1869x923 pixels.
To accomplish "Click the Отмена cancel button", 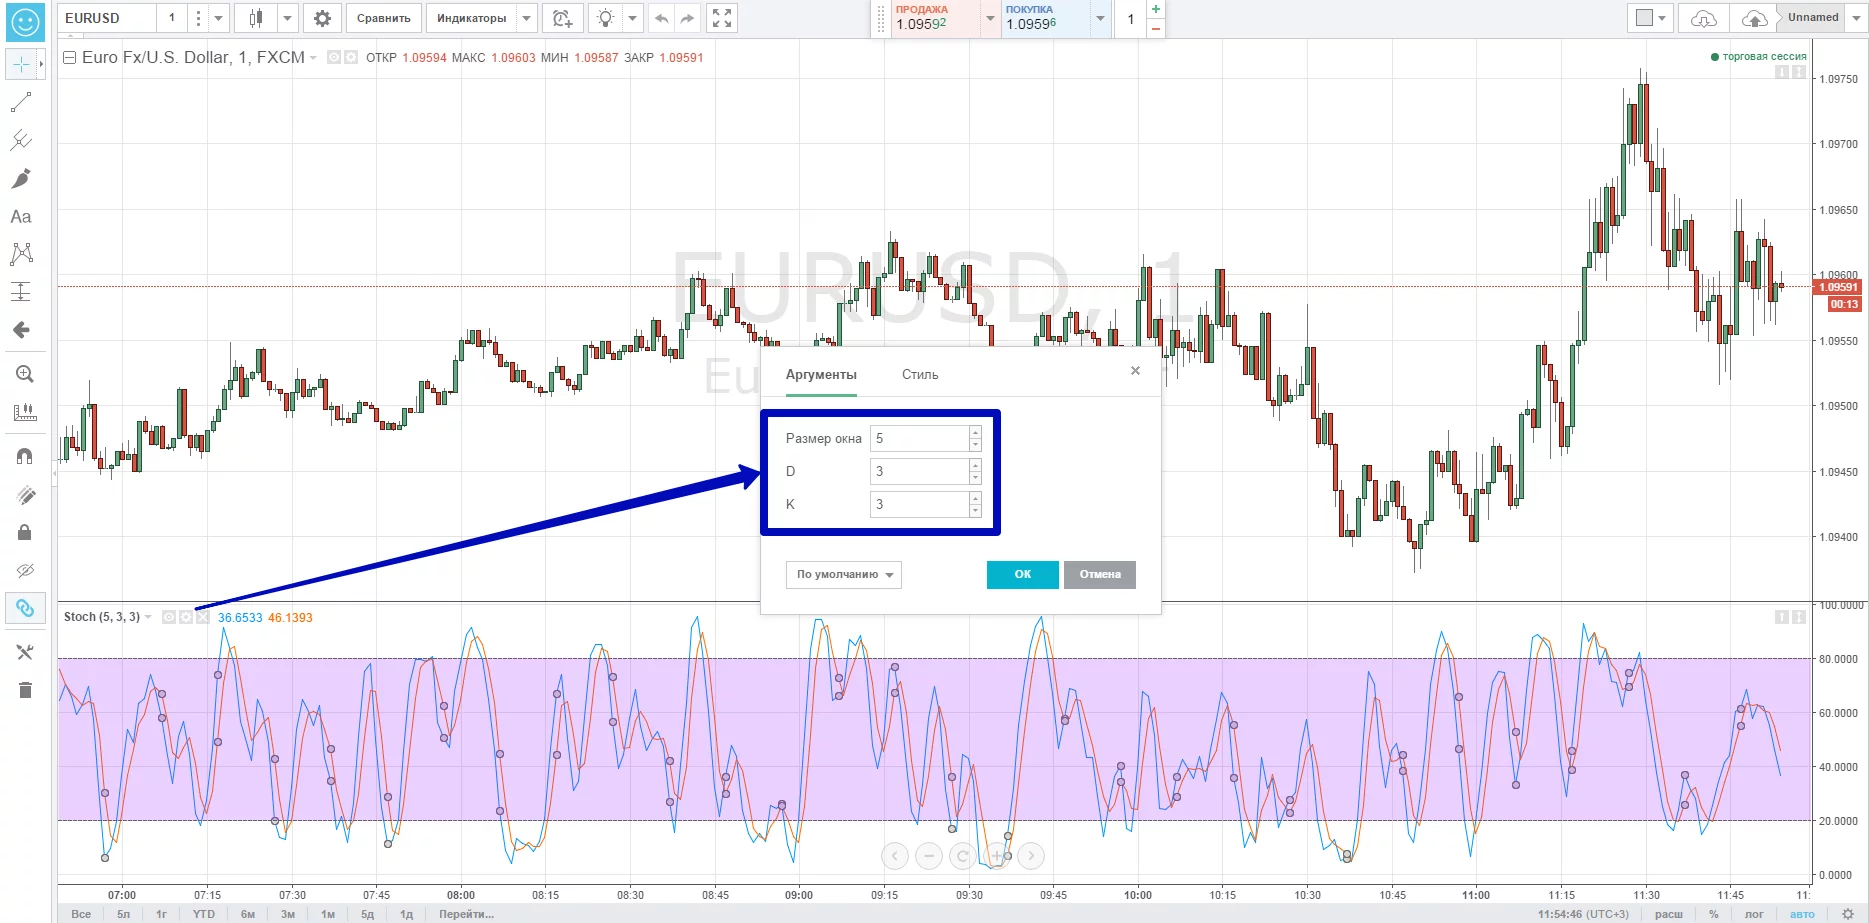I will [x=1100, y=574].
